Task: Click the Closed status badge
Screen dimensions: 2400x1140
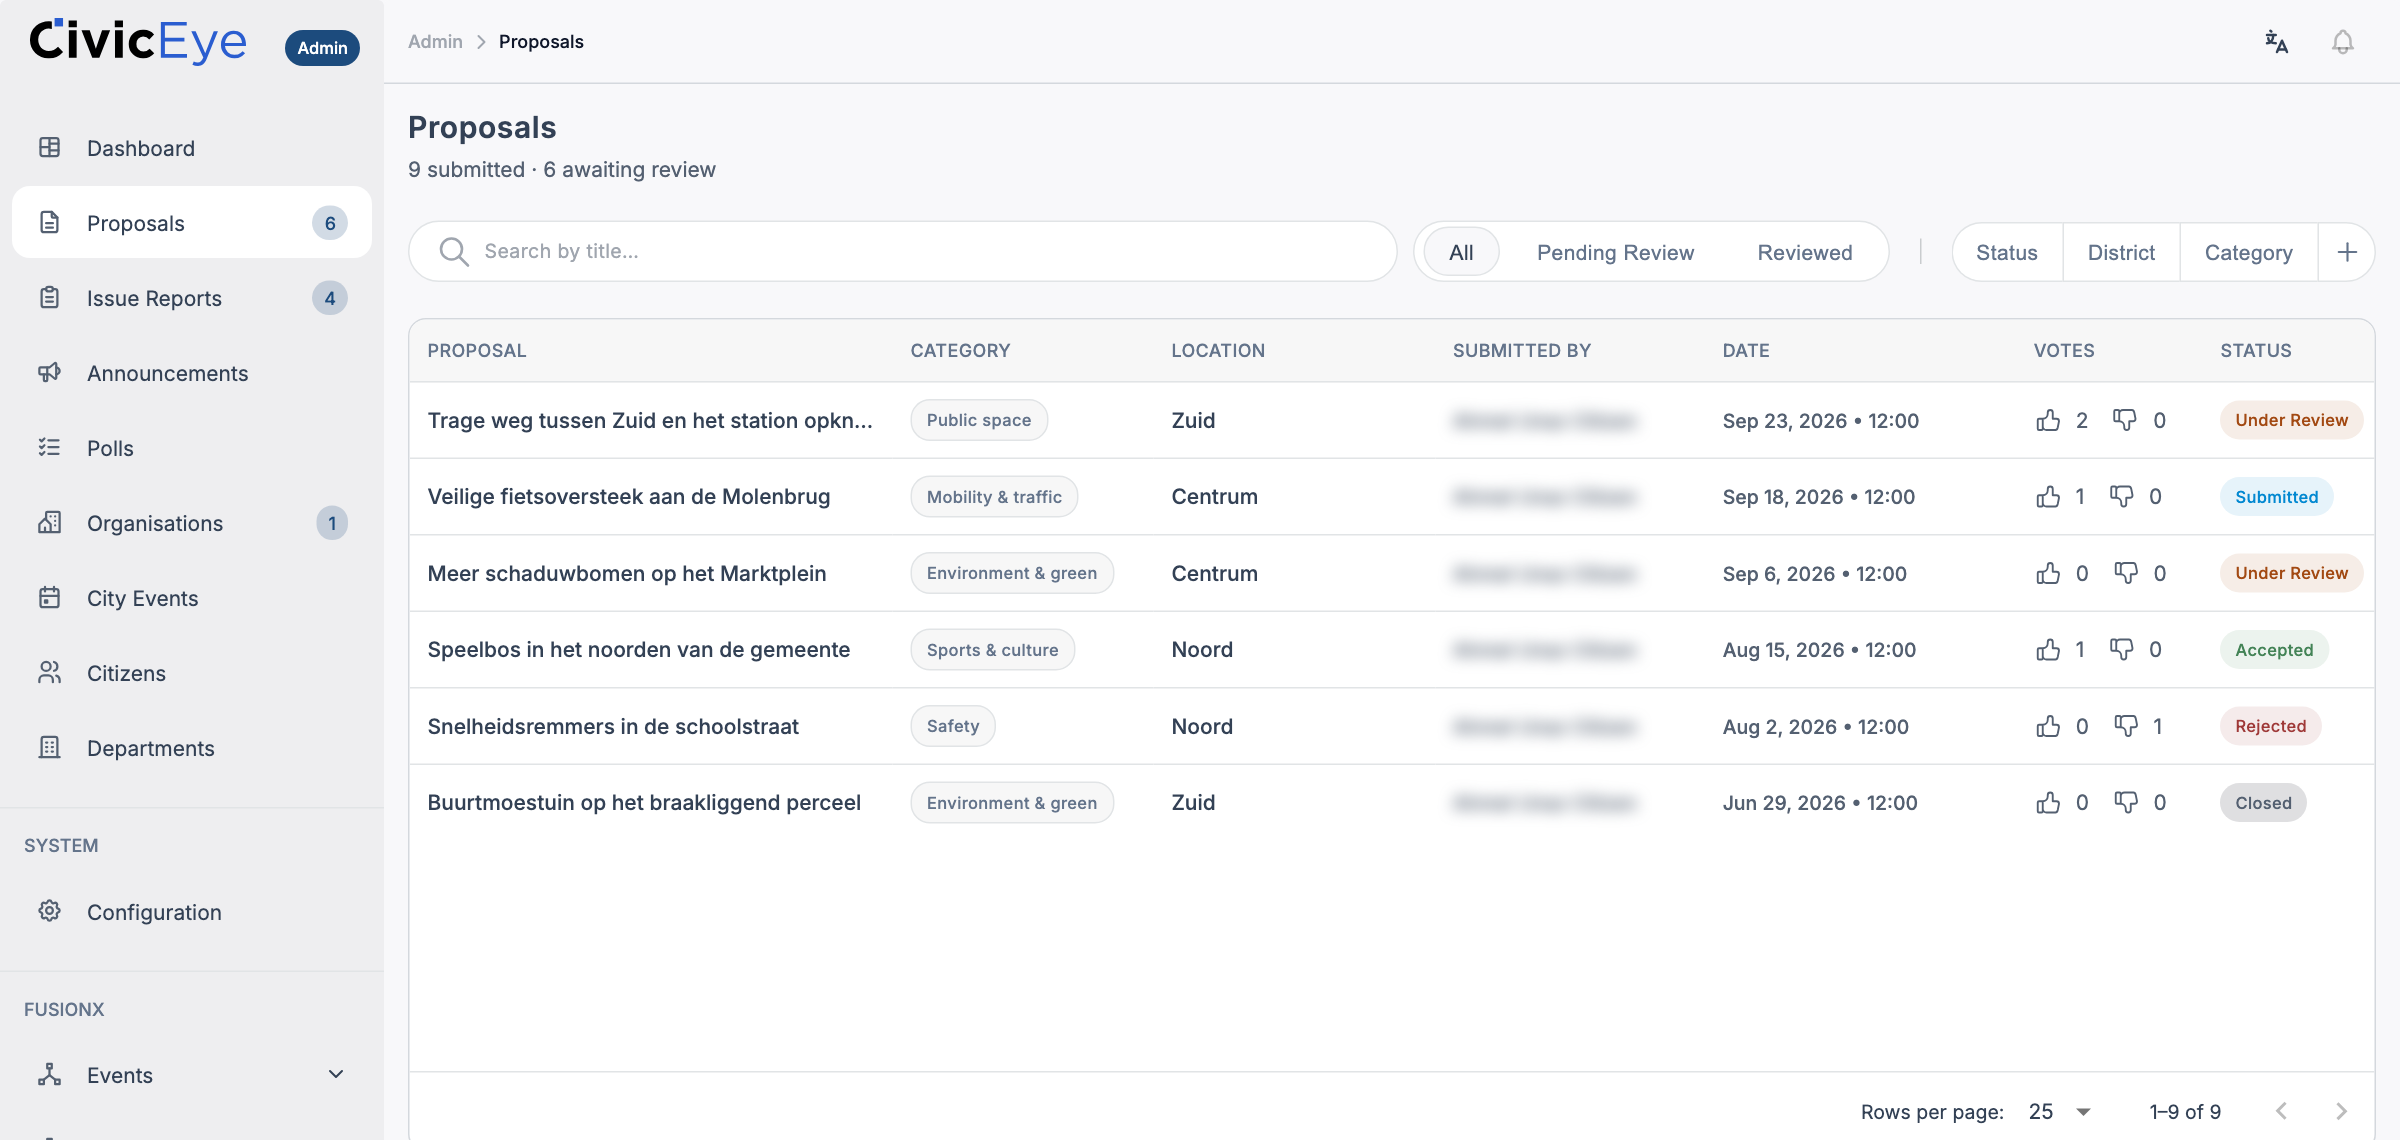Action: pyautogui.click(x=2263, y=803)
